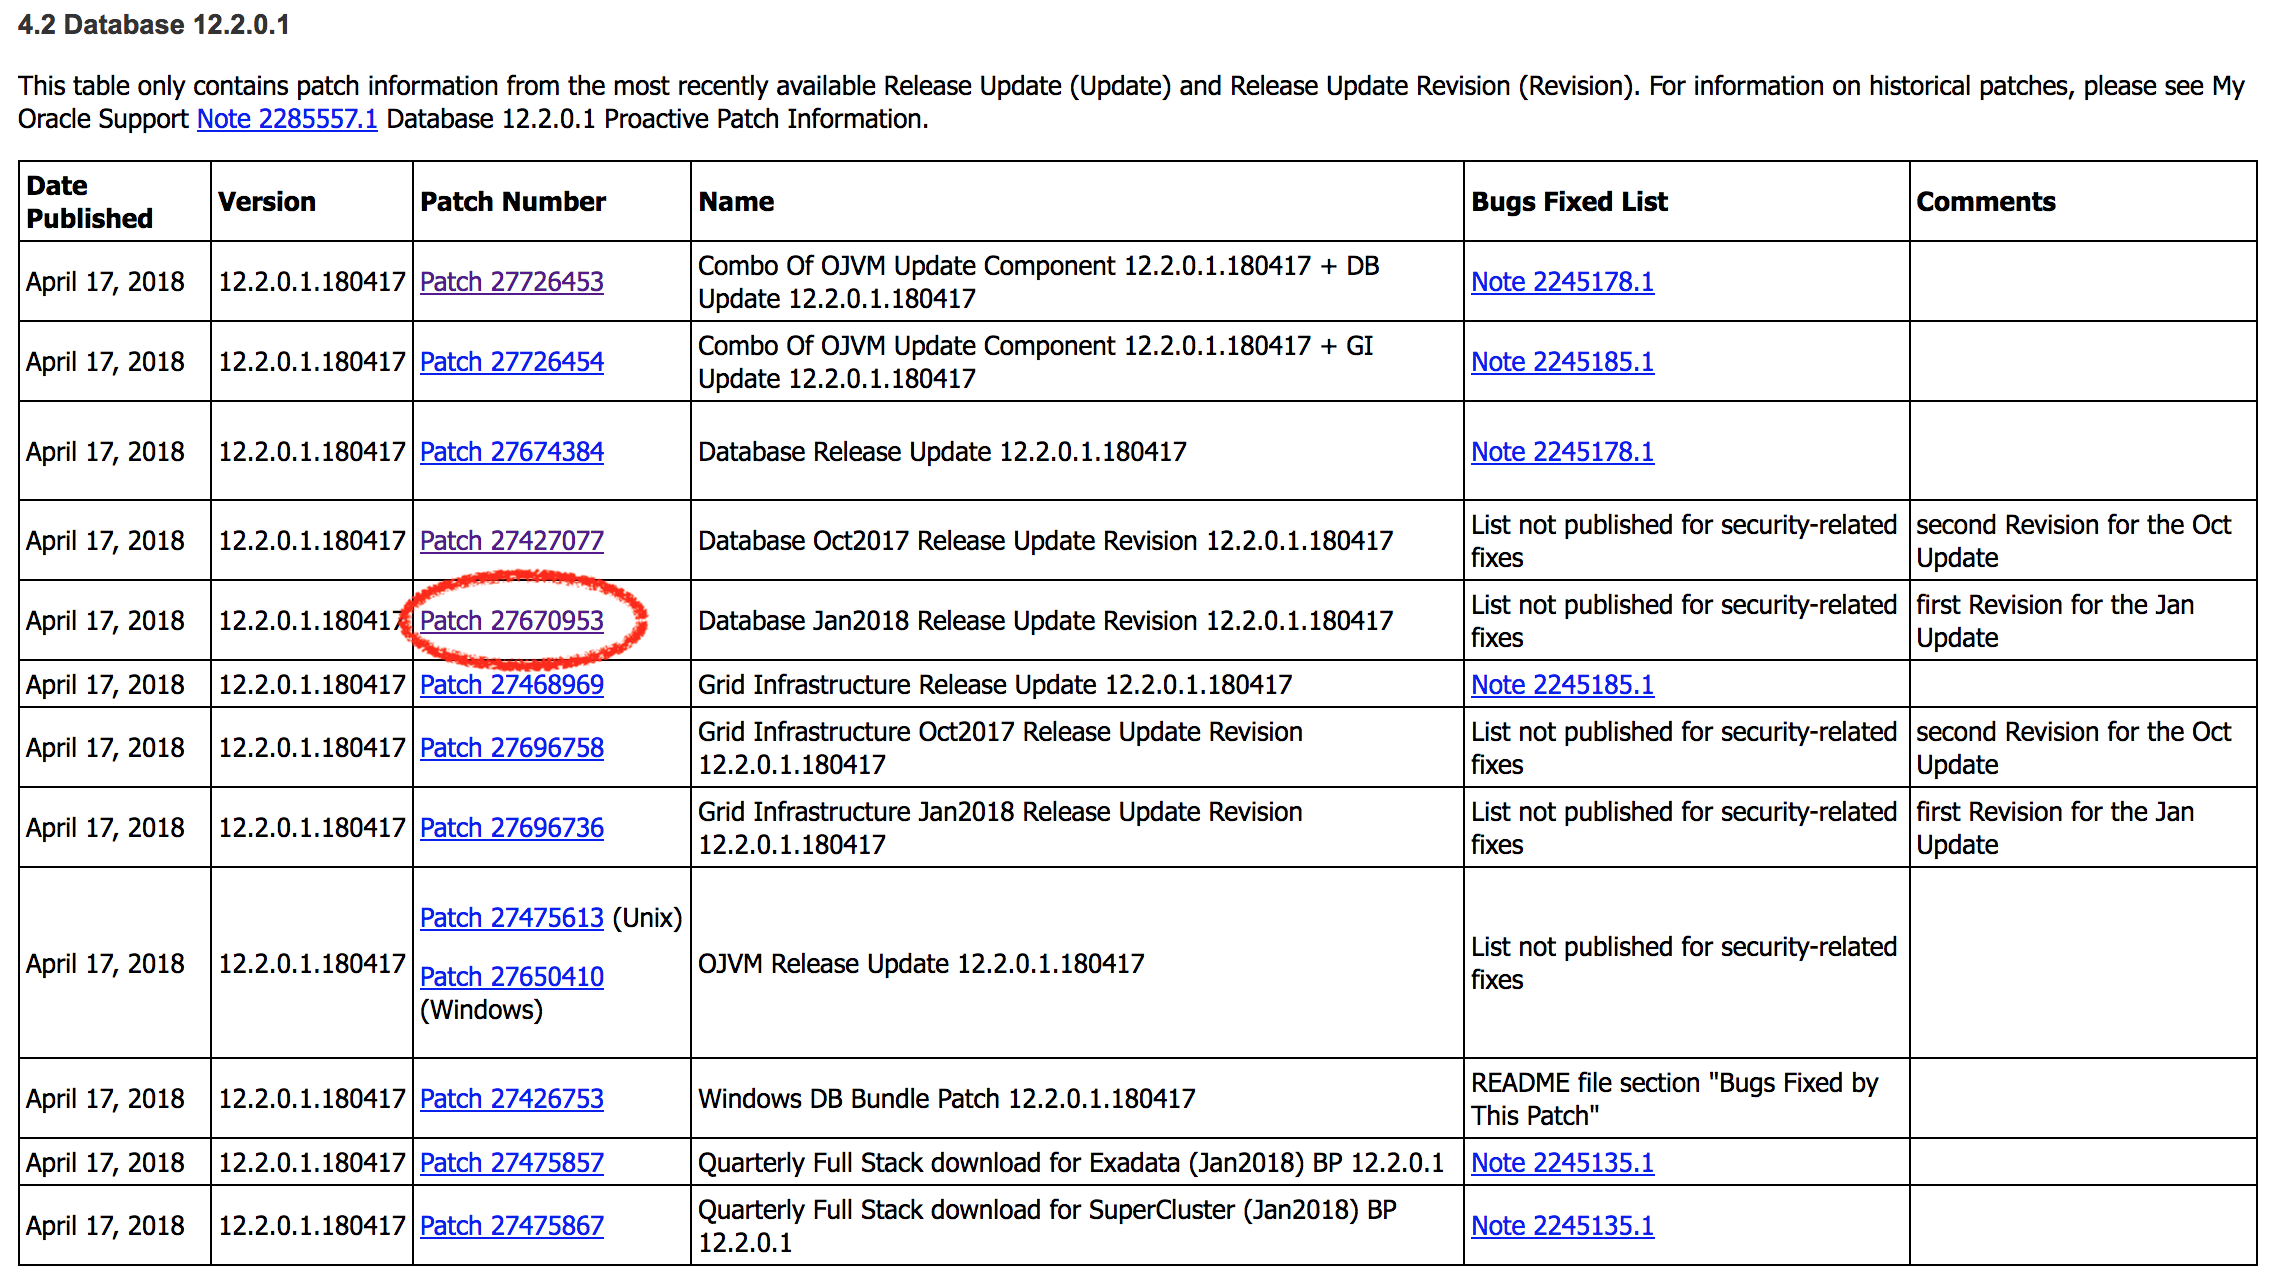Open Patch 27650410 Windows link
This screenshot has width=2280, height=1274.
(x=512, y=977)
